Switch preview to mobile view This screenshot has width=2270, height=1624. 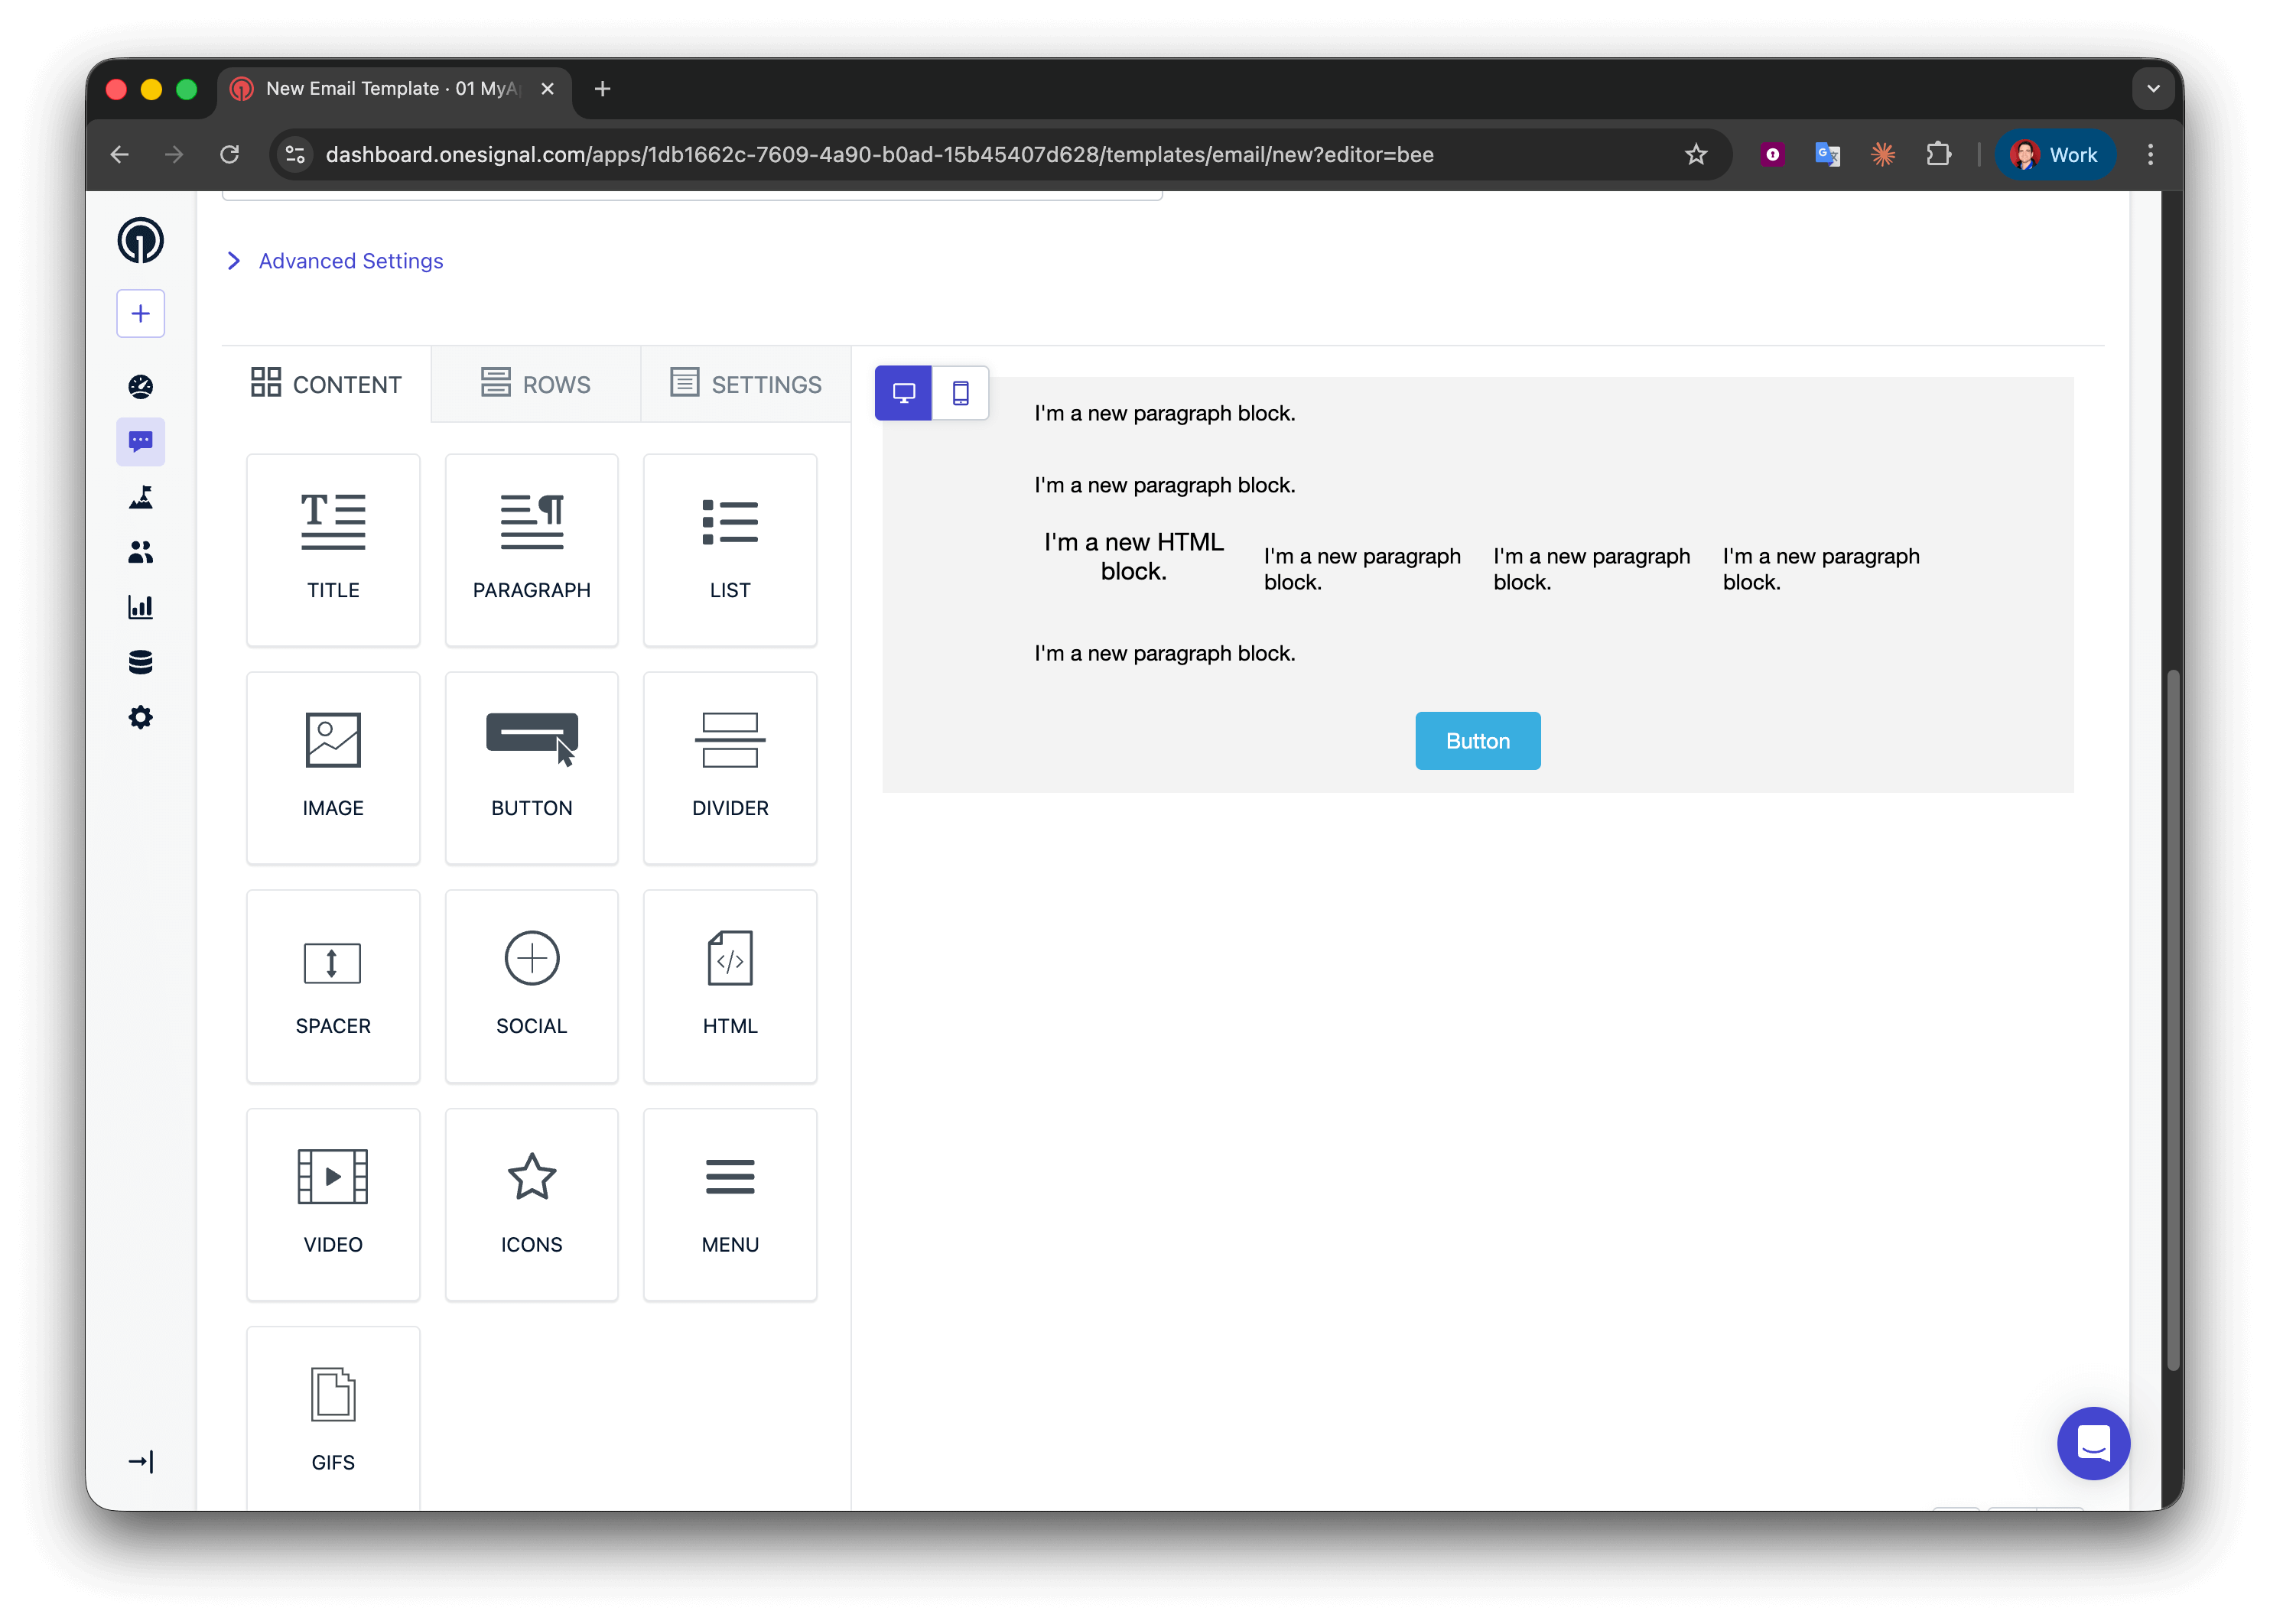tap(960, 393)
